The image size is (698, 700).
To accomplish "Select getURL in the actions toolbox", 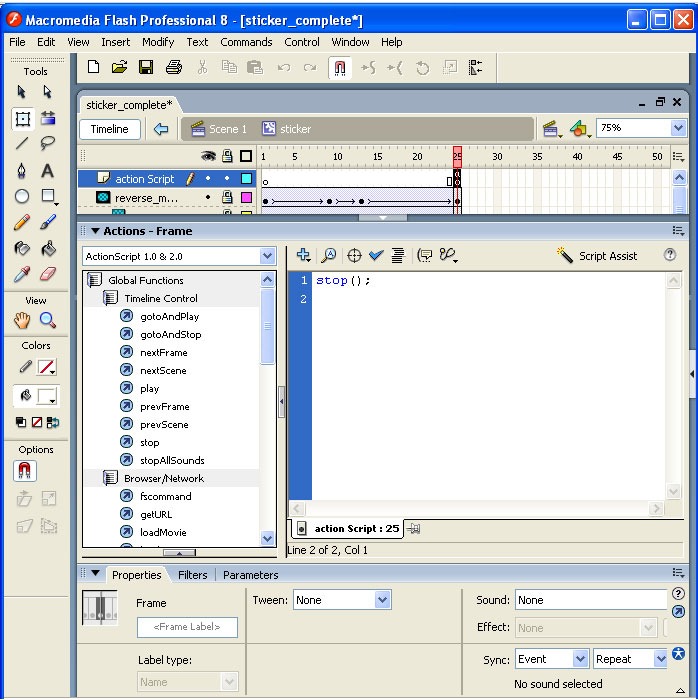I will 156,514.
